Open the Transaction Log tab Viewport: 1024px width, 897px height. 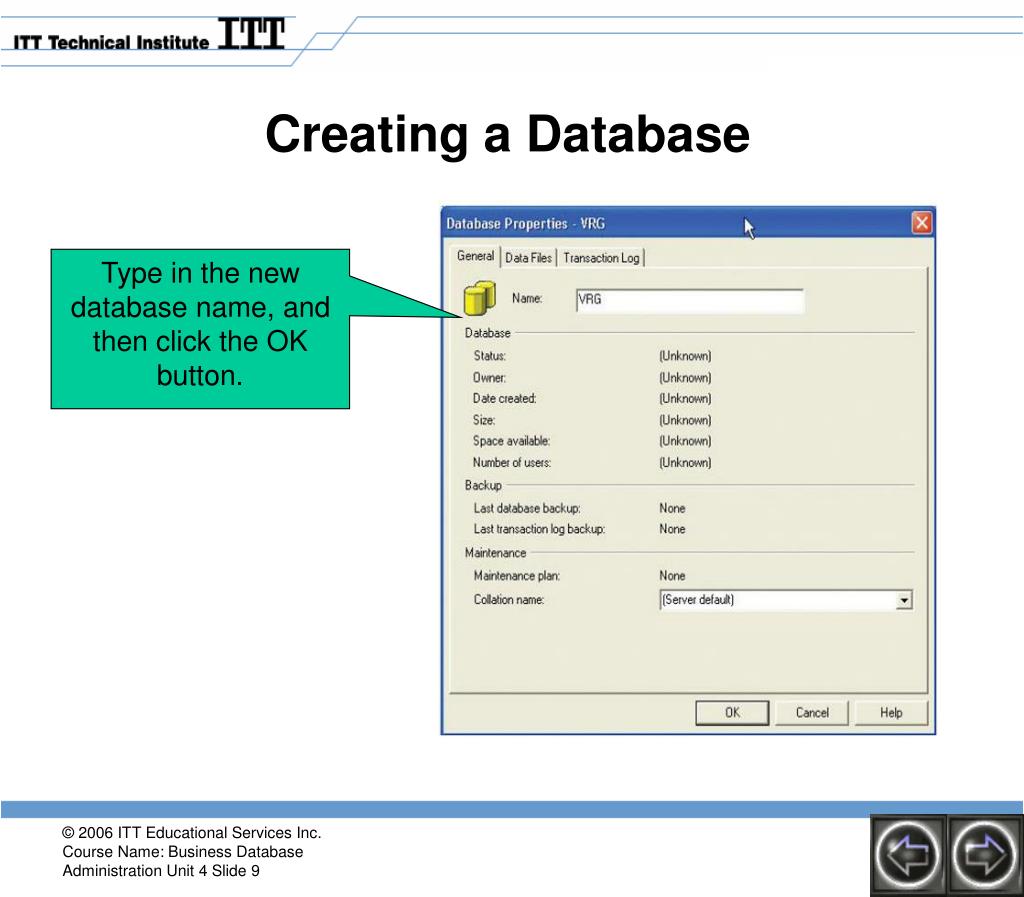(x=601, y=258)
